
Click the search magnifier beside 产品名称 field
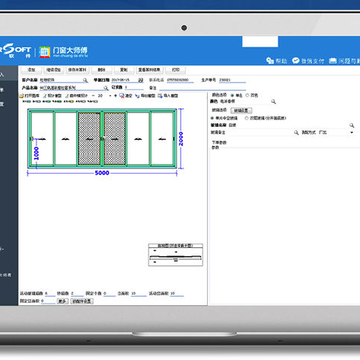[106, 88]
